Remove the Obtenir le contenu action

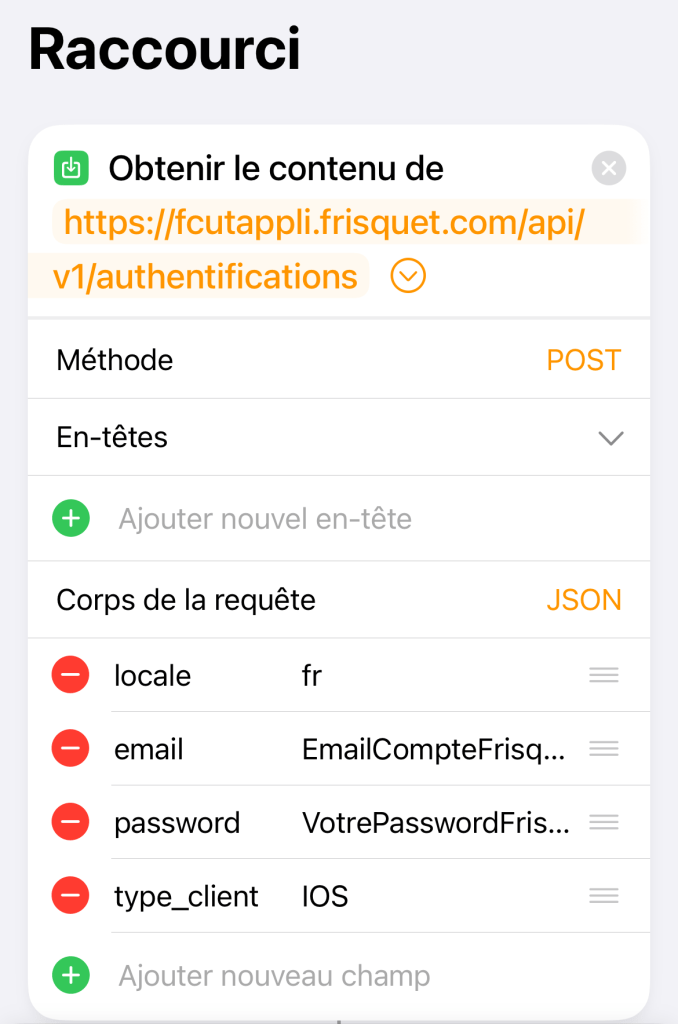pos(608,168)
